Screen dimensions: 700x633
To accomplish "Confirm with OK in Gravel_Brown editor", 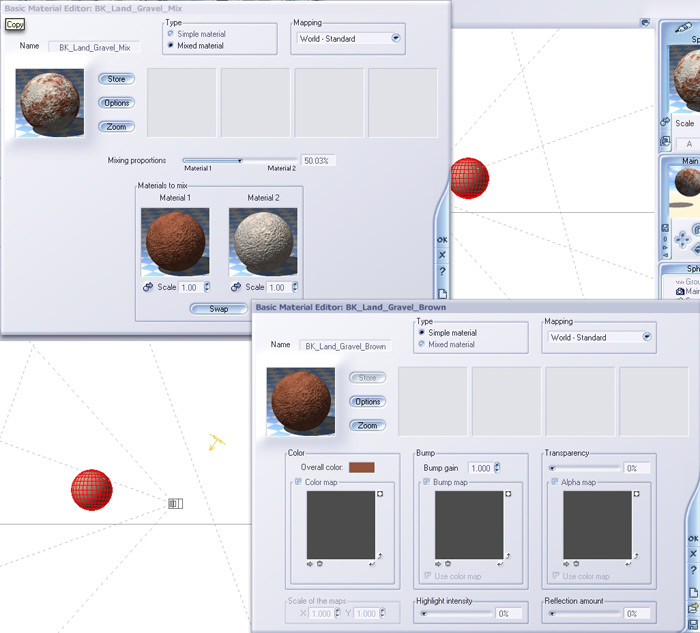I will point(693,539).
